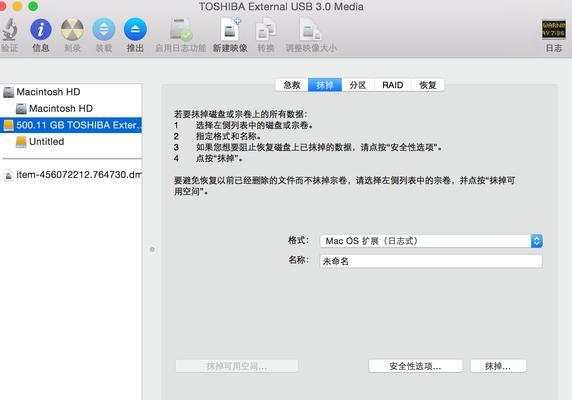Click the Convert (转换) toolbar icon
The image size is (572, 400).
coord(266,30)
